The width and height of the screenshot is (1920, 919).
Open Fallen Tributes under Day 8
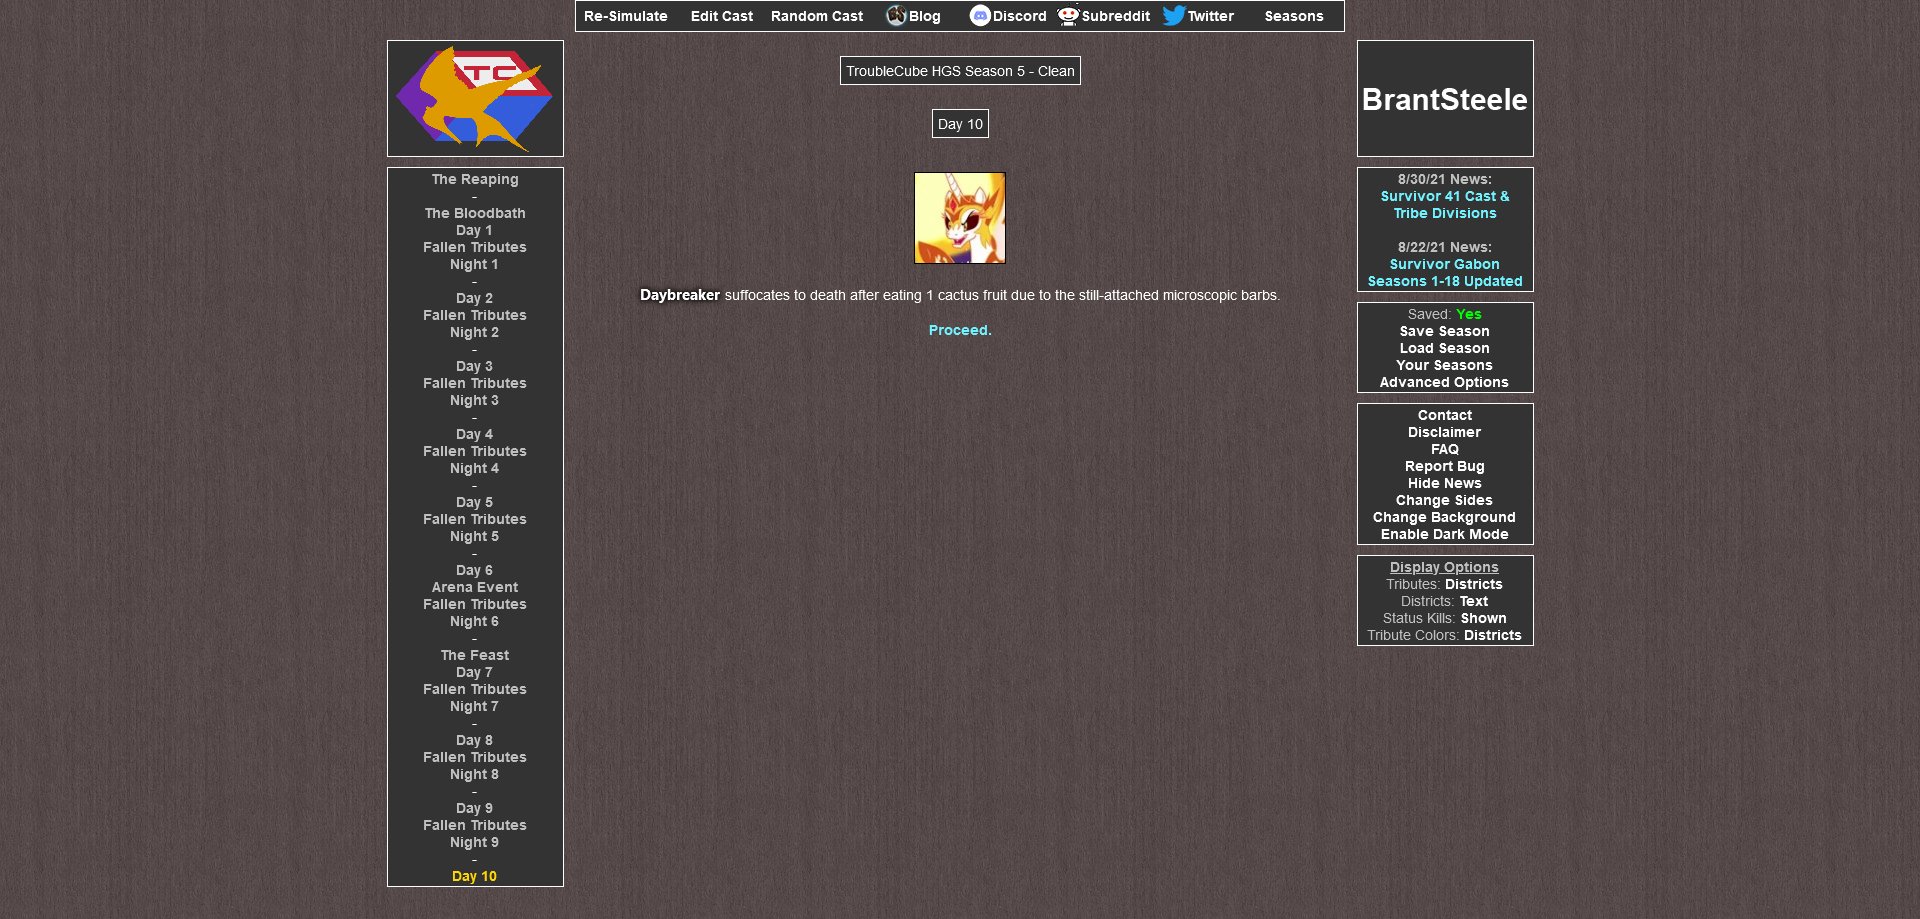point(475,757)
